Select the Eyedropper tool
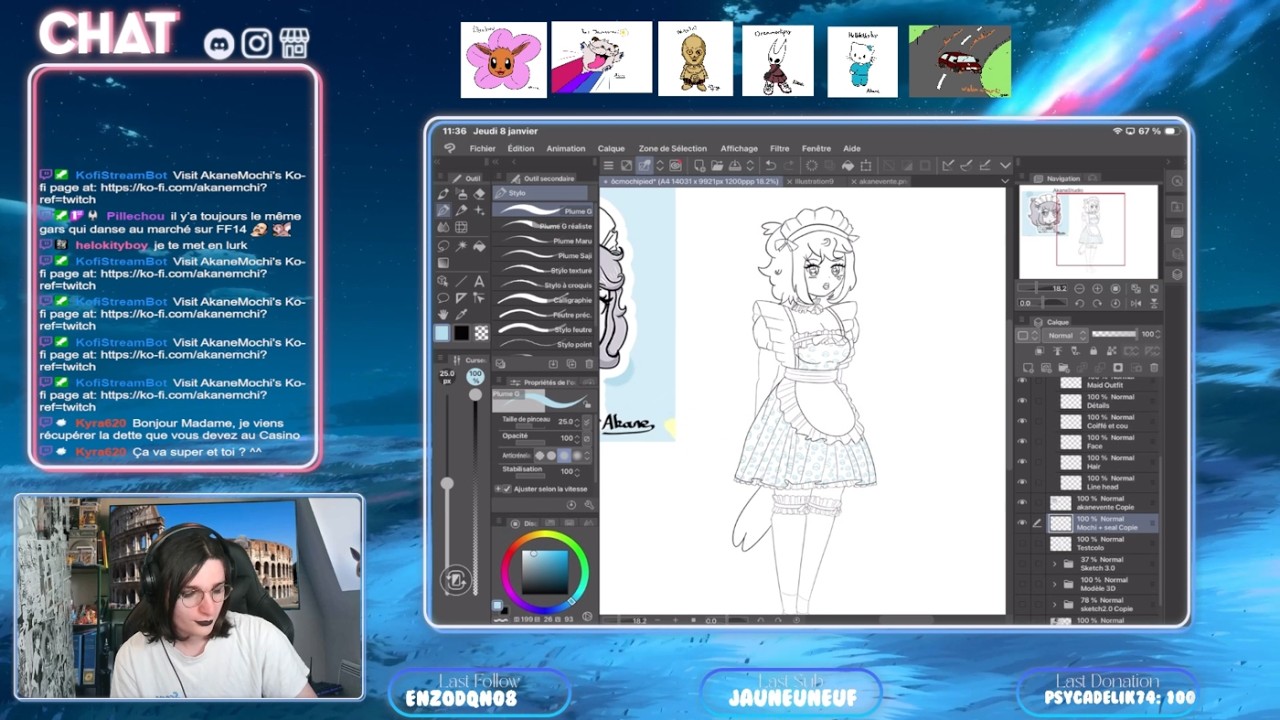The width and height of the screenshot is (1280, 720). pos(461,314)
